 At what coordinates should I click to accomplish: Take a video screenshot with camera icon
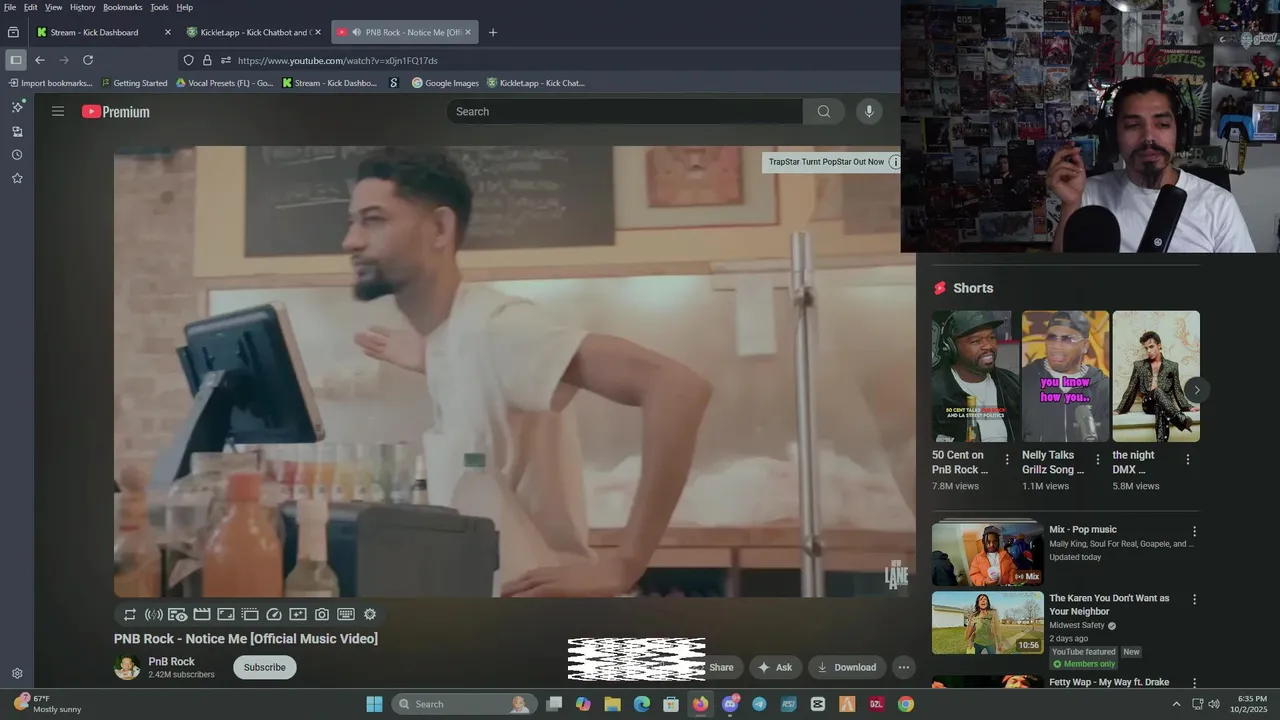coord(322,615)
